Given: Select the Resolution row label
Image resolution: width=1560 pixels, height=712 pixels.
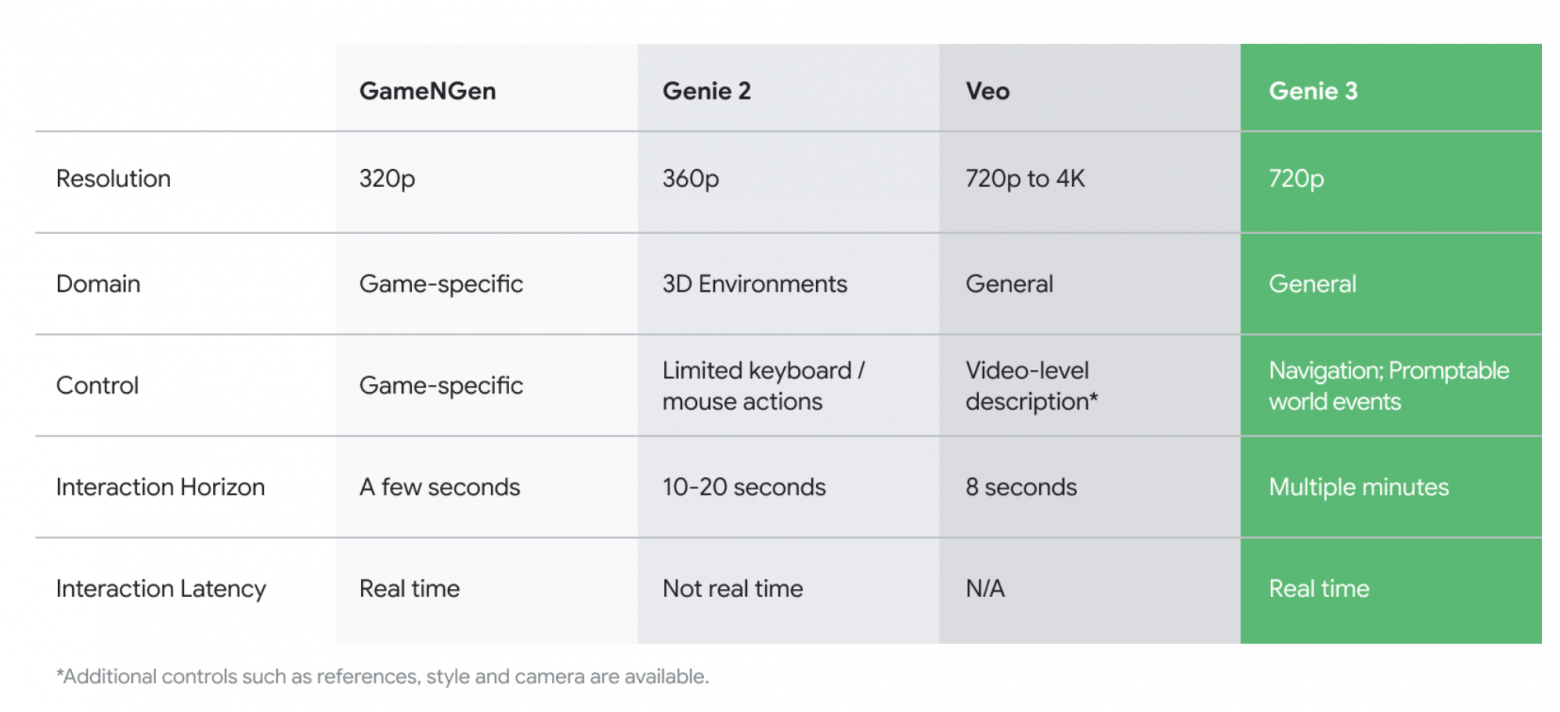Looking at the screenshot, I should coord(113,179).
